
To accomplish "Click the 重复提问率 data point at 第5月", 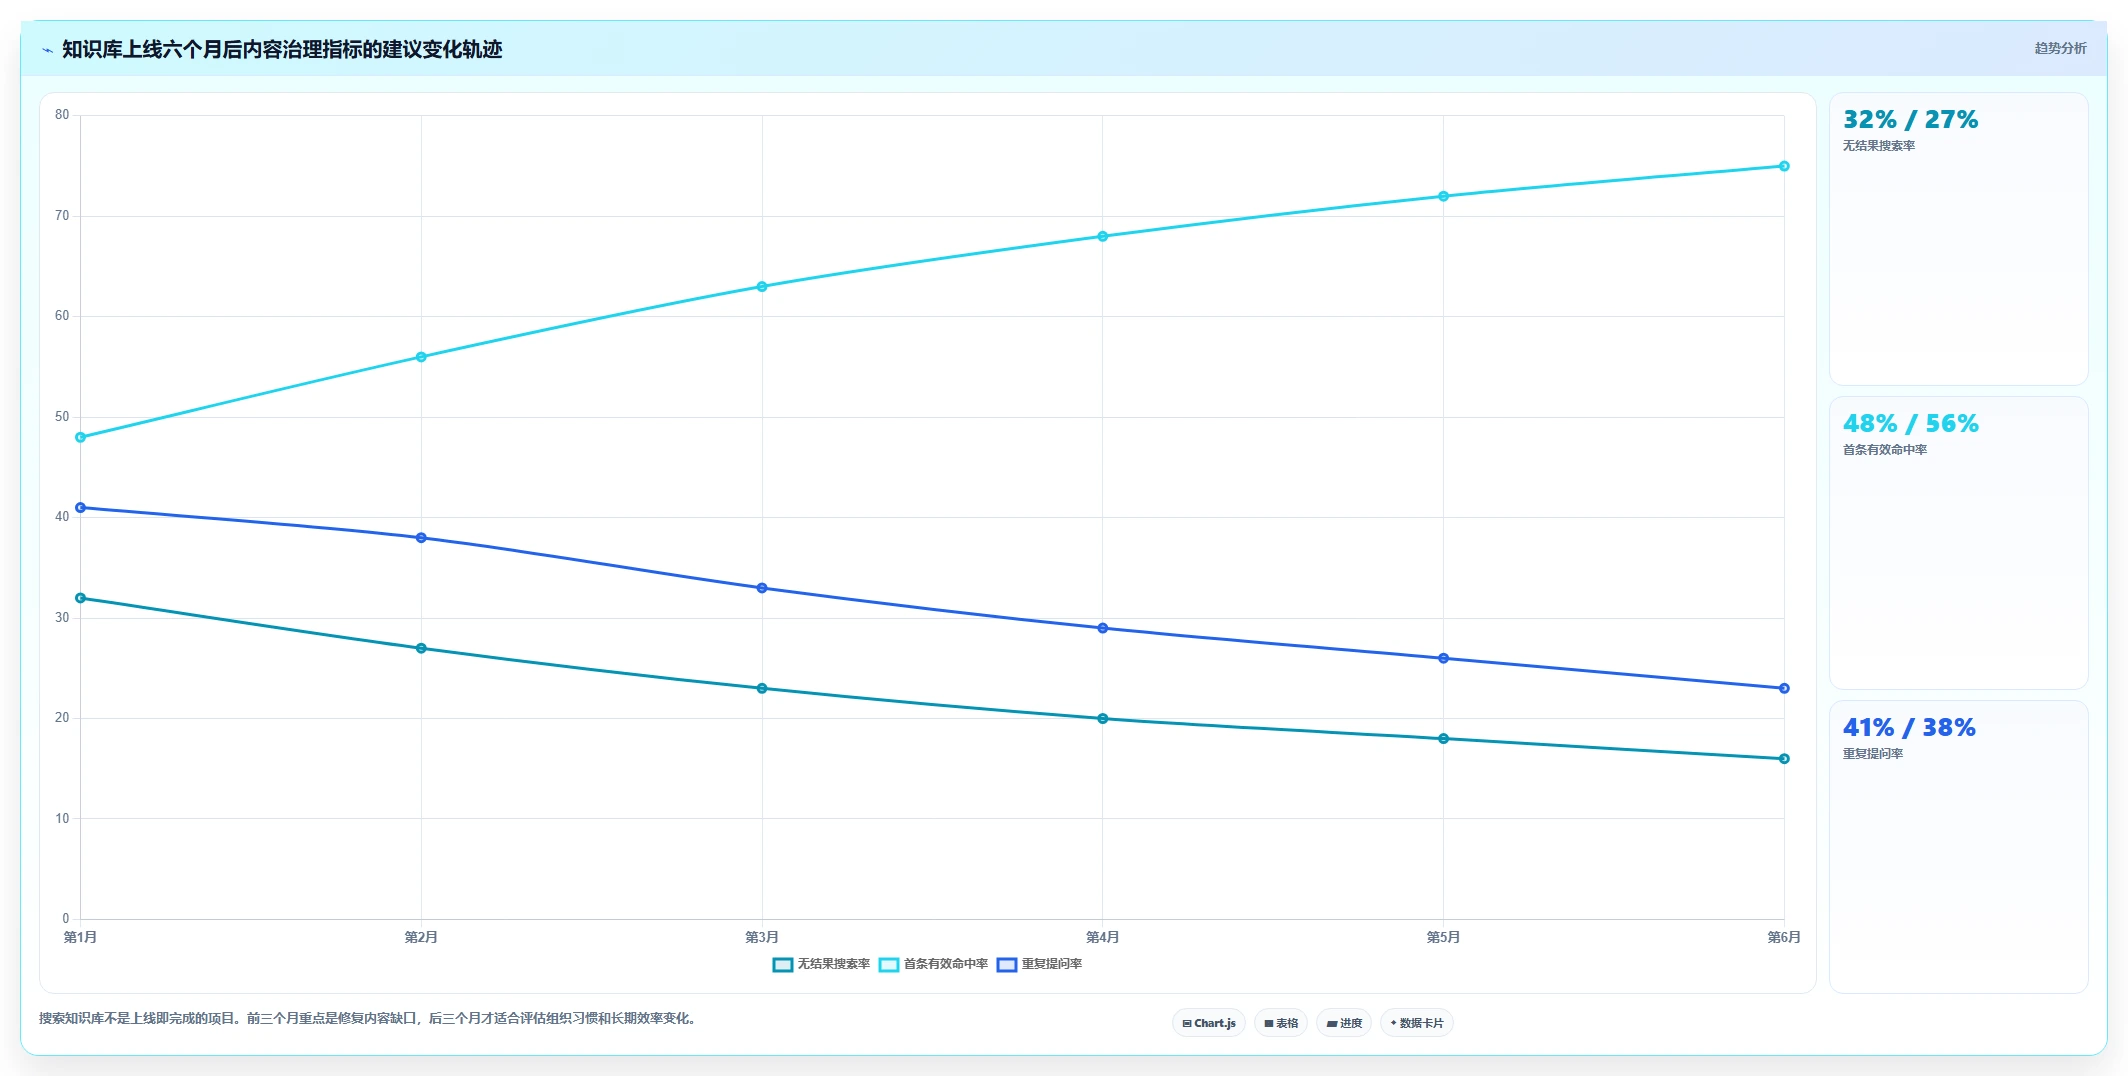I will pyautogui.click(x=1443, y=658).
